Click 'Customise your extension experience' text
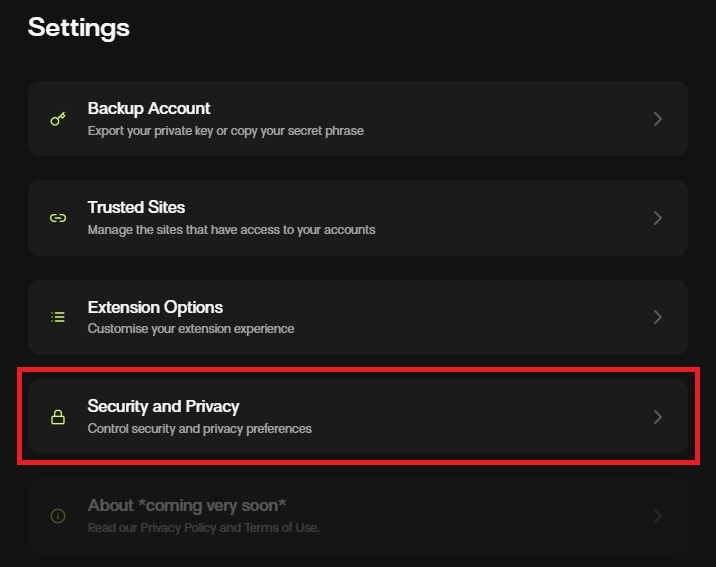The image size is (716, 567). (191, 328)
